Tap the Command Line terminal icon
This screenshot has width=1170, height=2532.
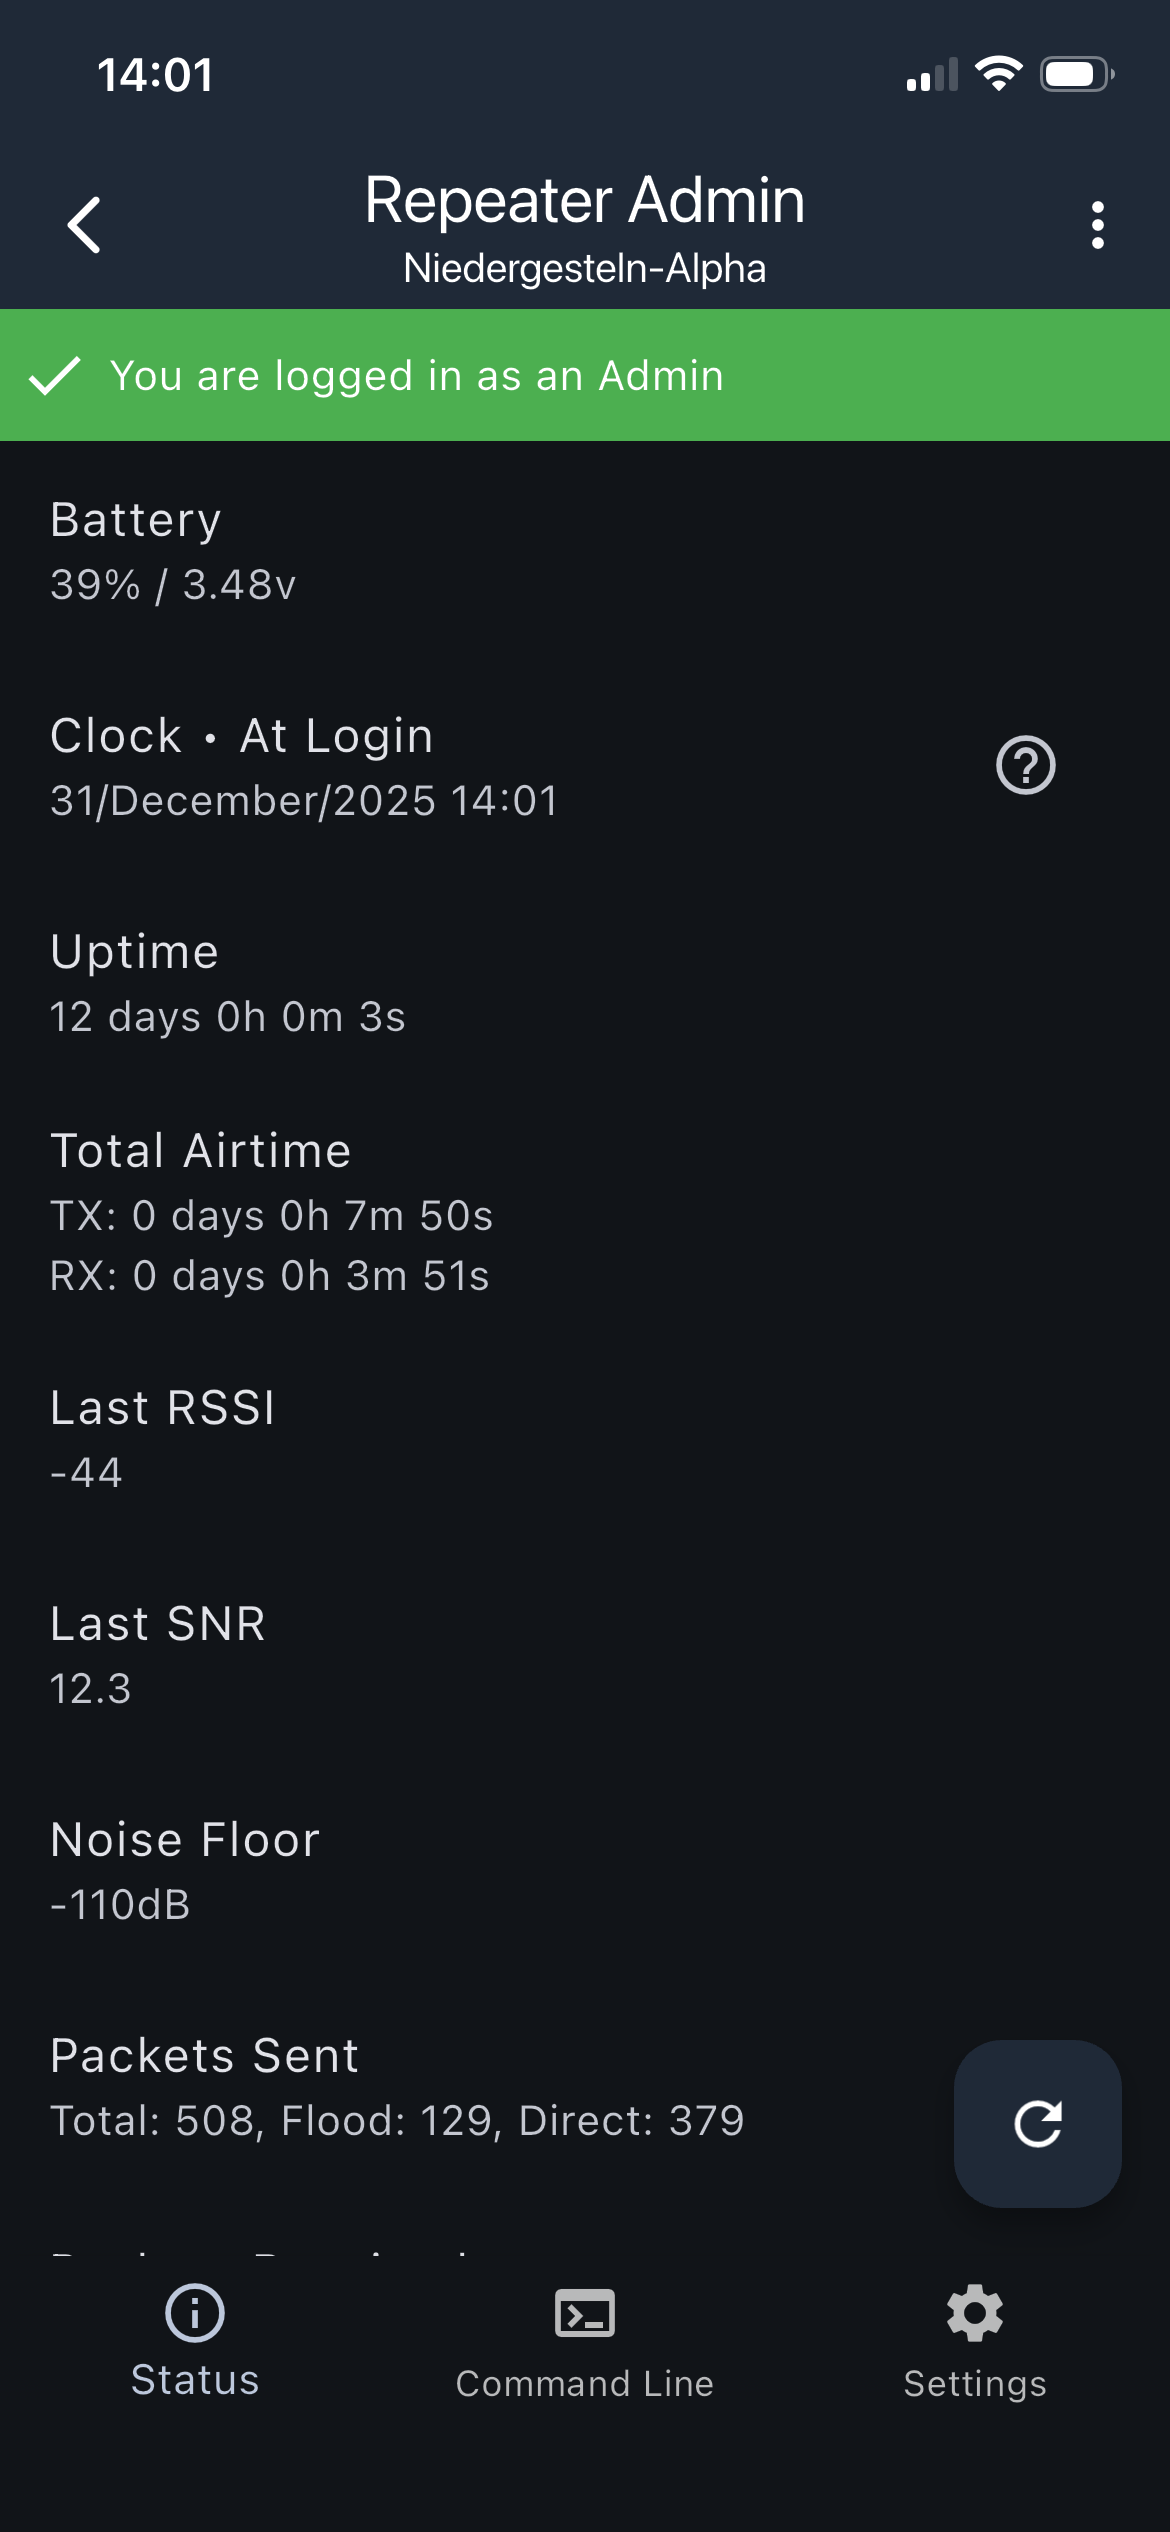pyautogui.click(x=585, y=2312)
